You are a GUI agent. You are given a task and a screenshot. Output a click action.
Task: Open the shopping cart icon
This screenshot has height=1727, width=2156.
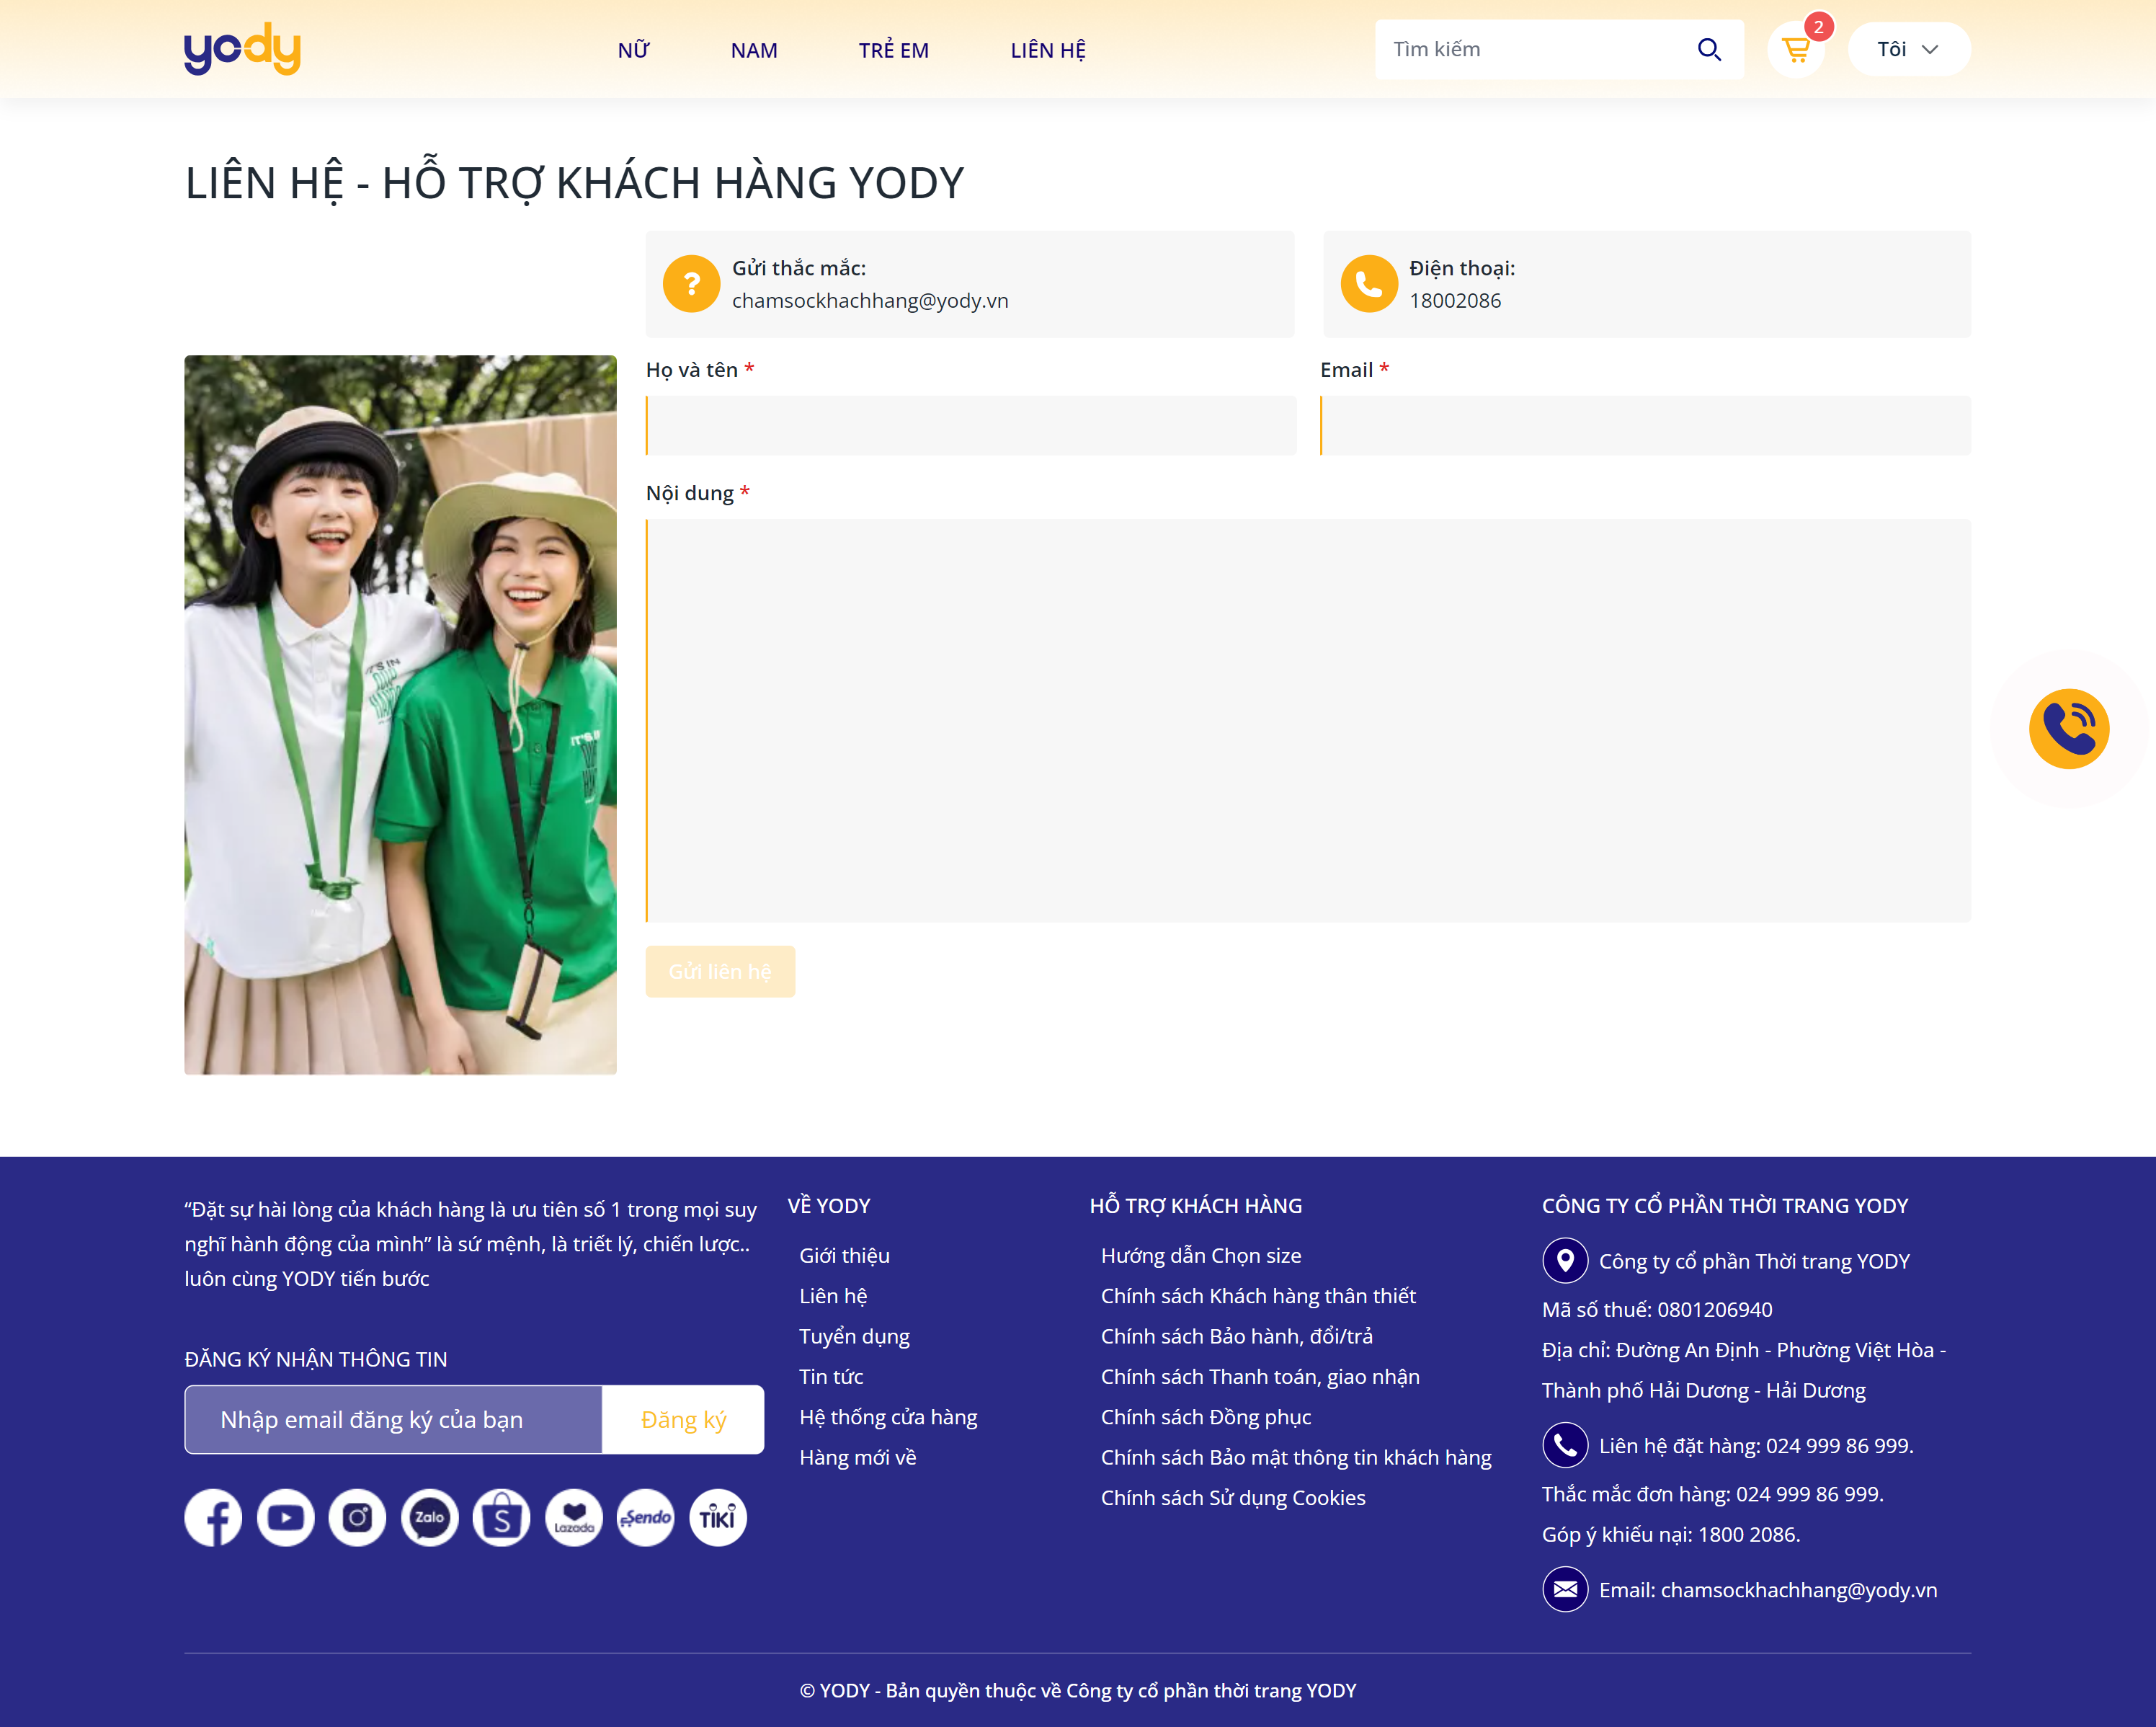(x=1796, y=50)
